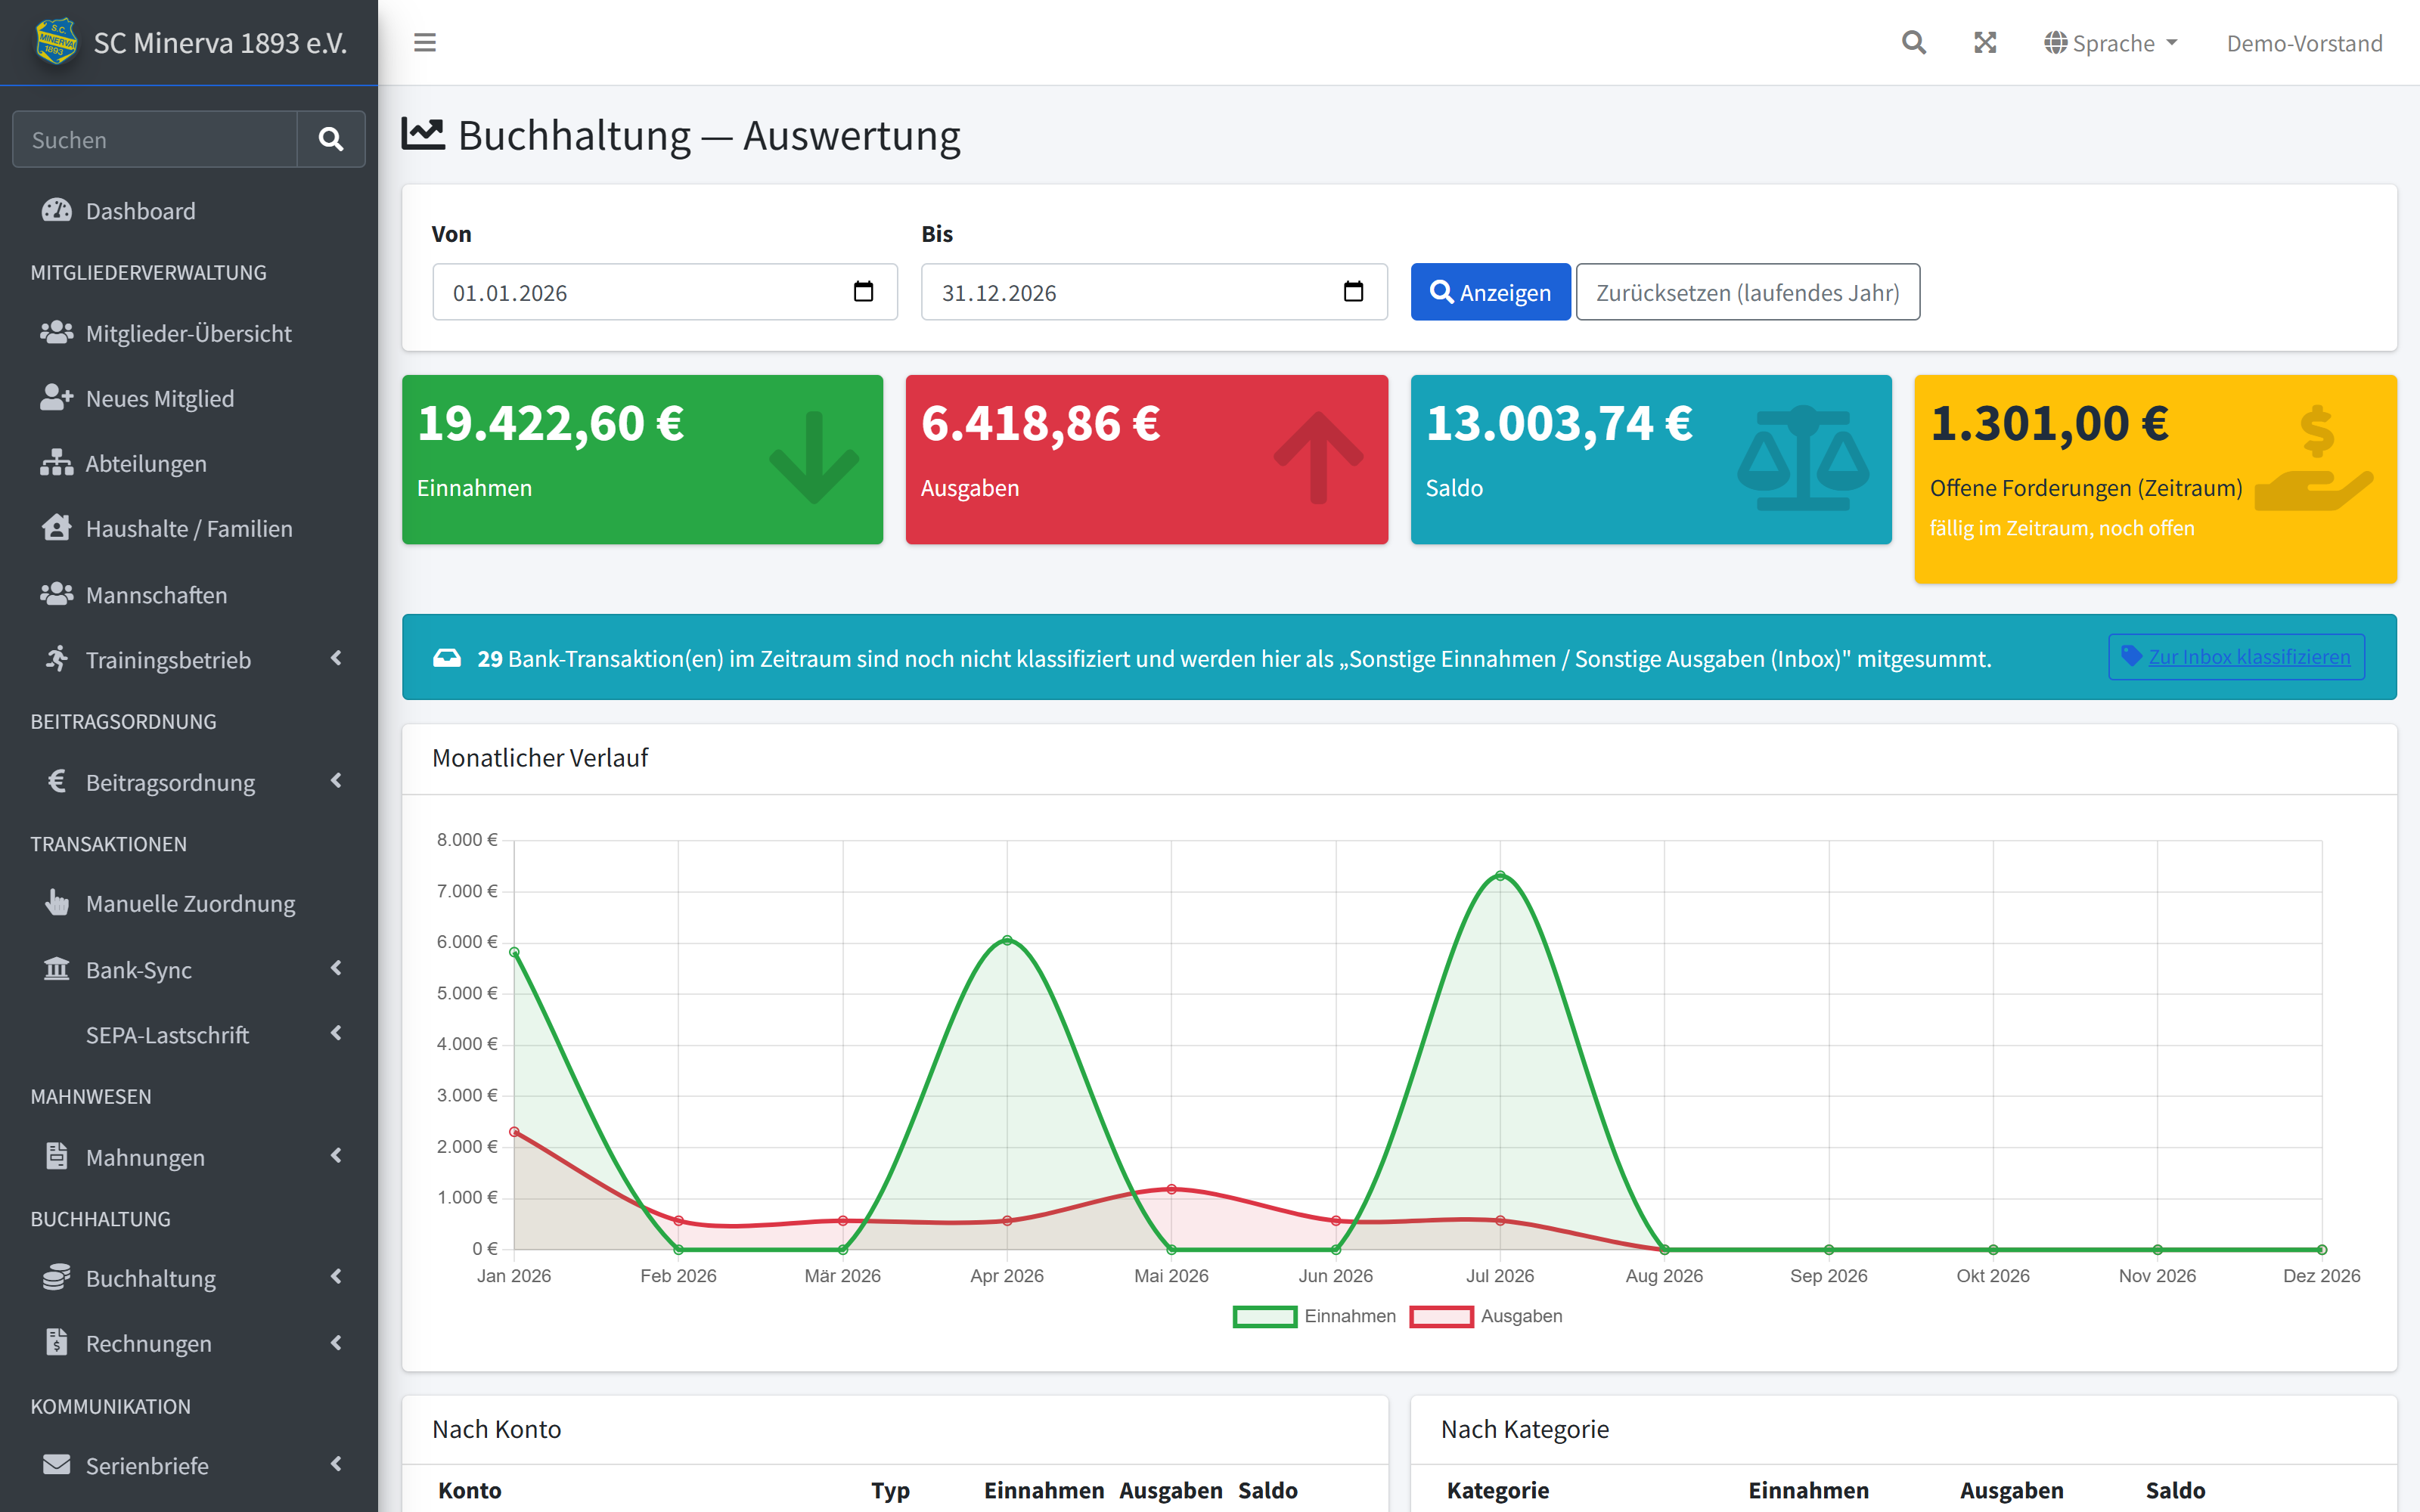2420x1512 pixels.
Task: Expand the Beitragsordnung submenu chevron
Action: pos(336,781)
